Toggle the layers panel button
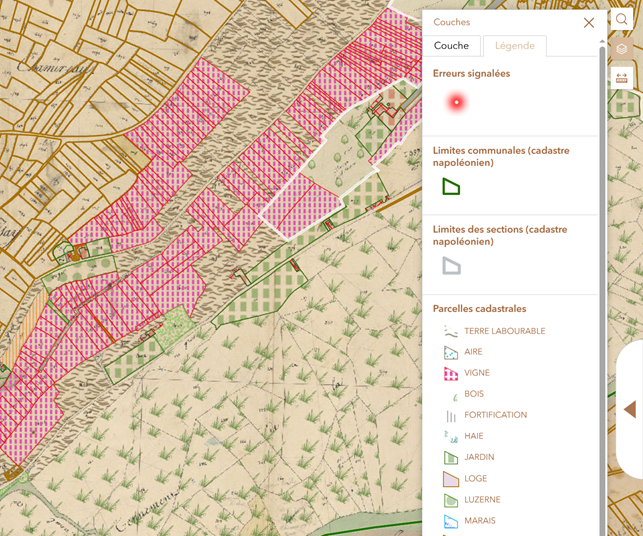643x536 pixels. [x=622, y=49]
